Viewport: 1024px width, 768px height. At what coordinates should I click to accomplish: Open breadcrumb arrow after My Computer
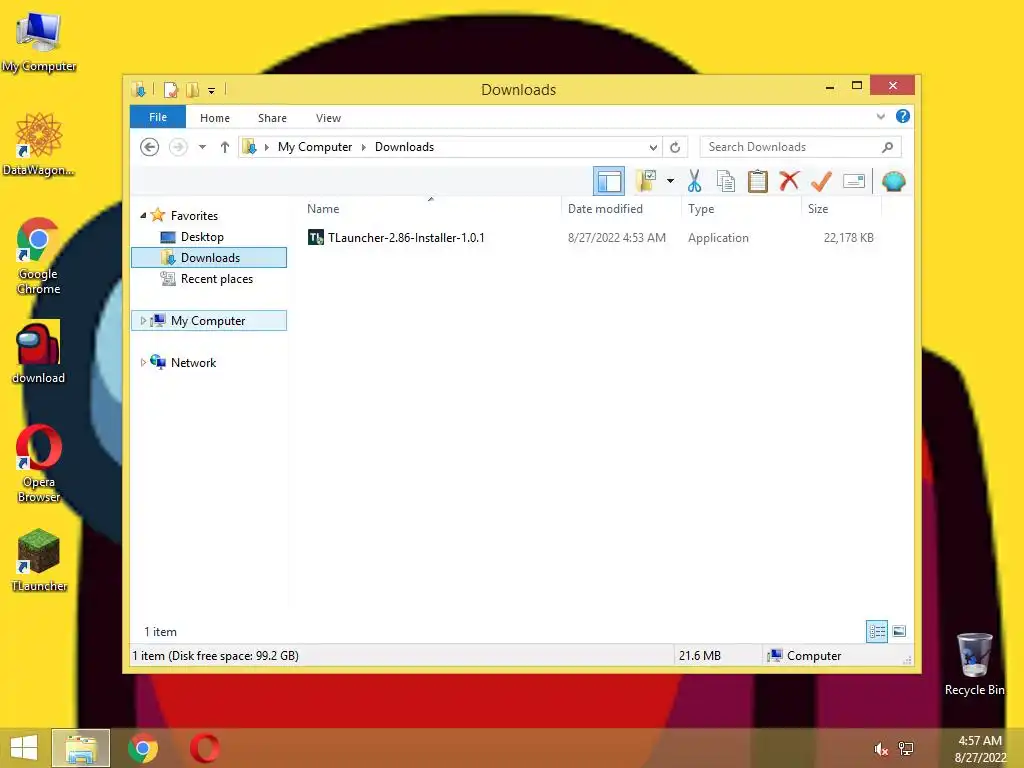tap(364, 147)
